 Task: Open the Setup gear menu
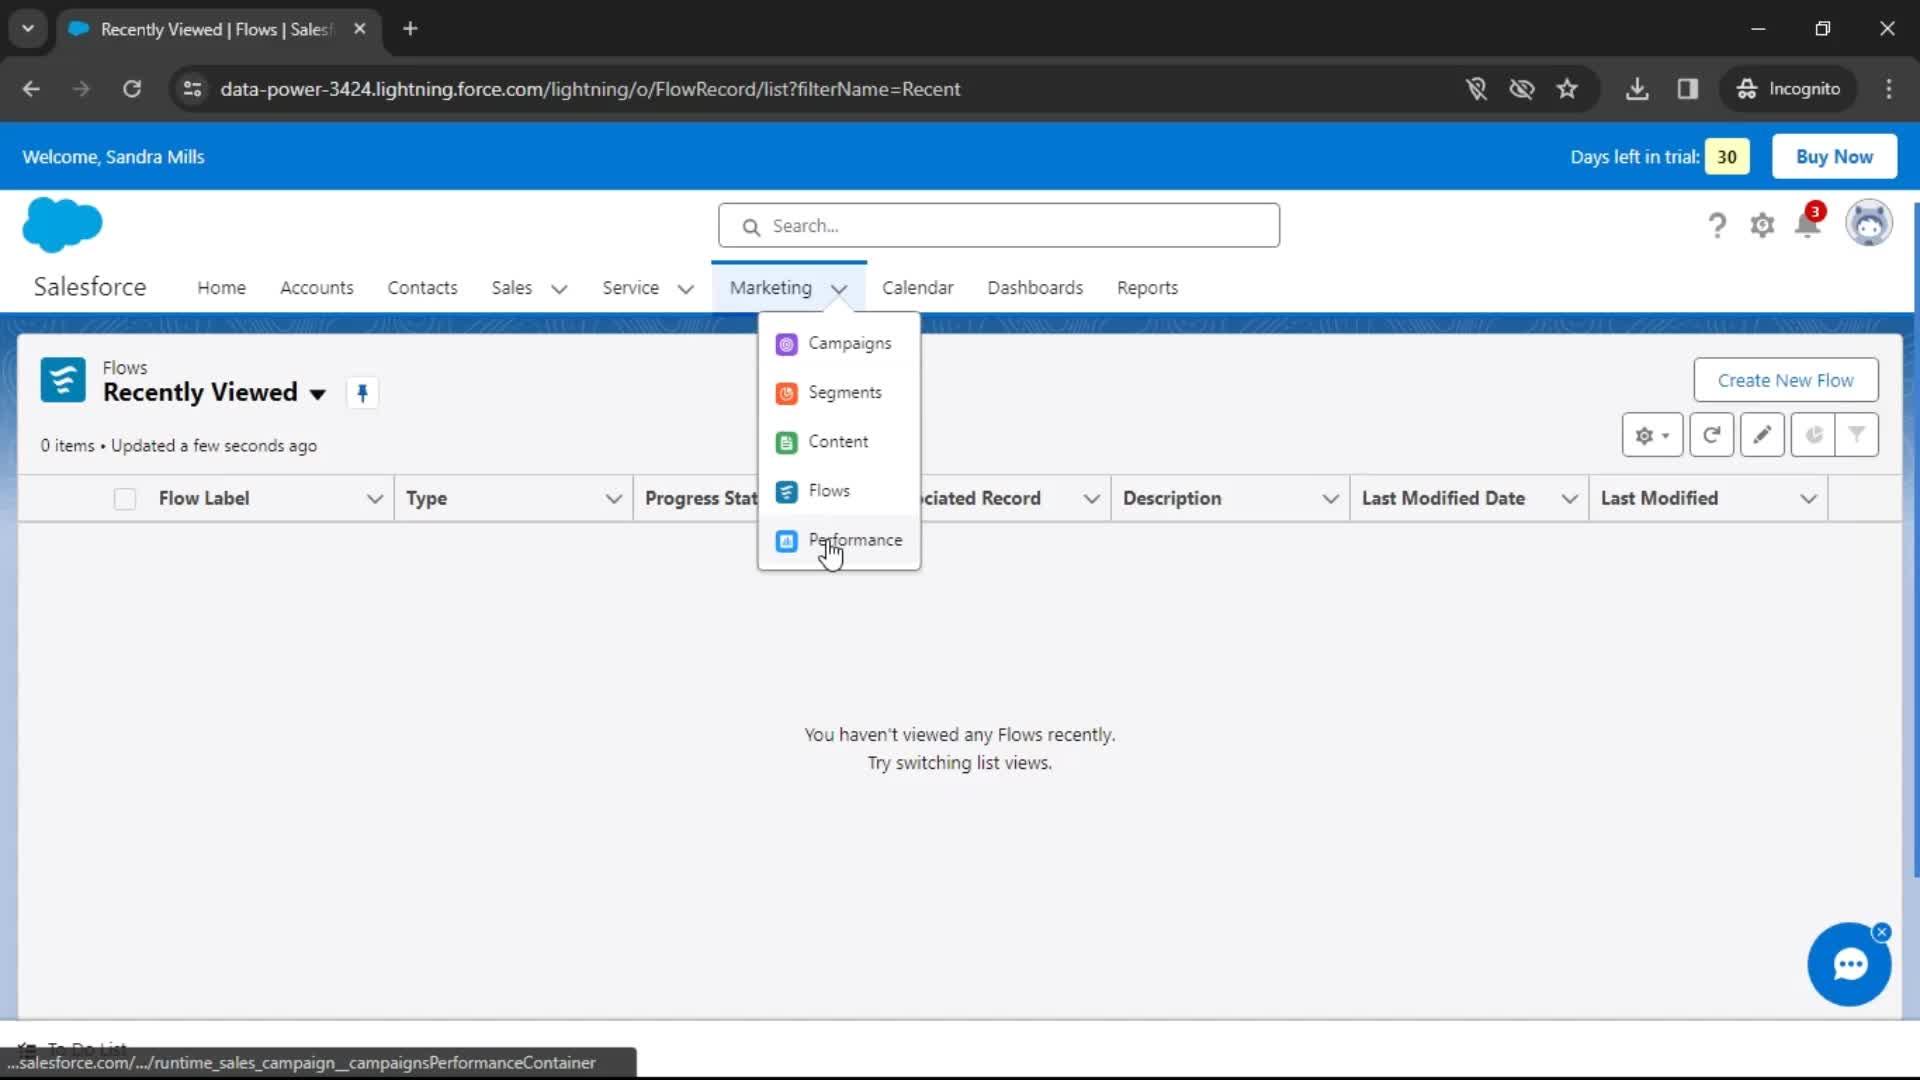pyautogui.click(x=1762, y=225)
